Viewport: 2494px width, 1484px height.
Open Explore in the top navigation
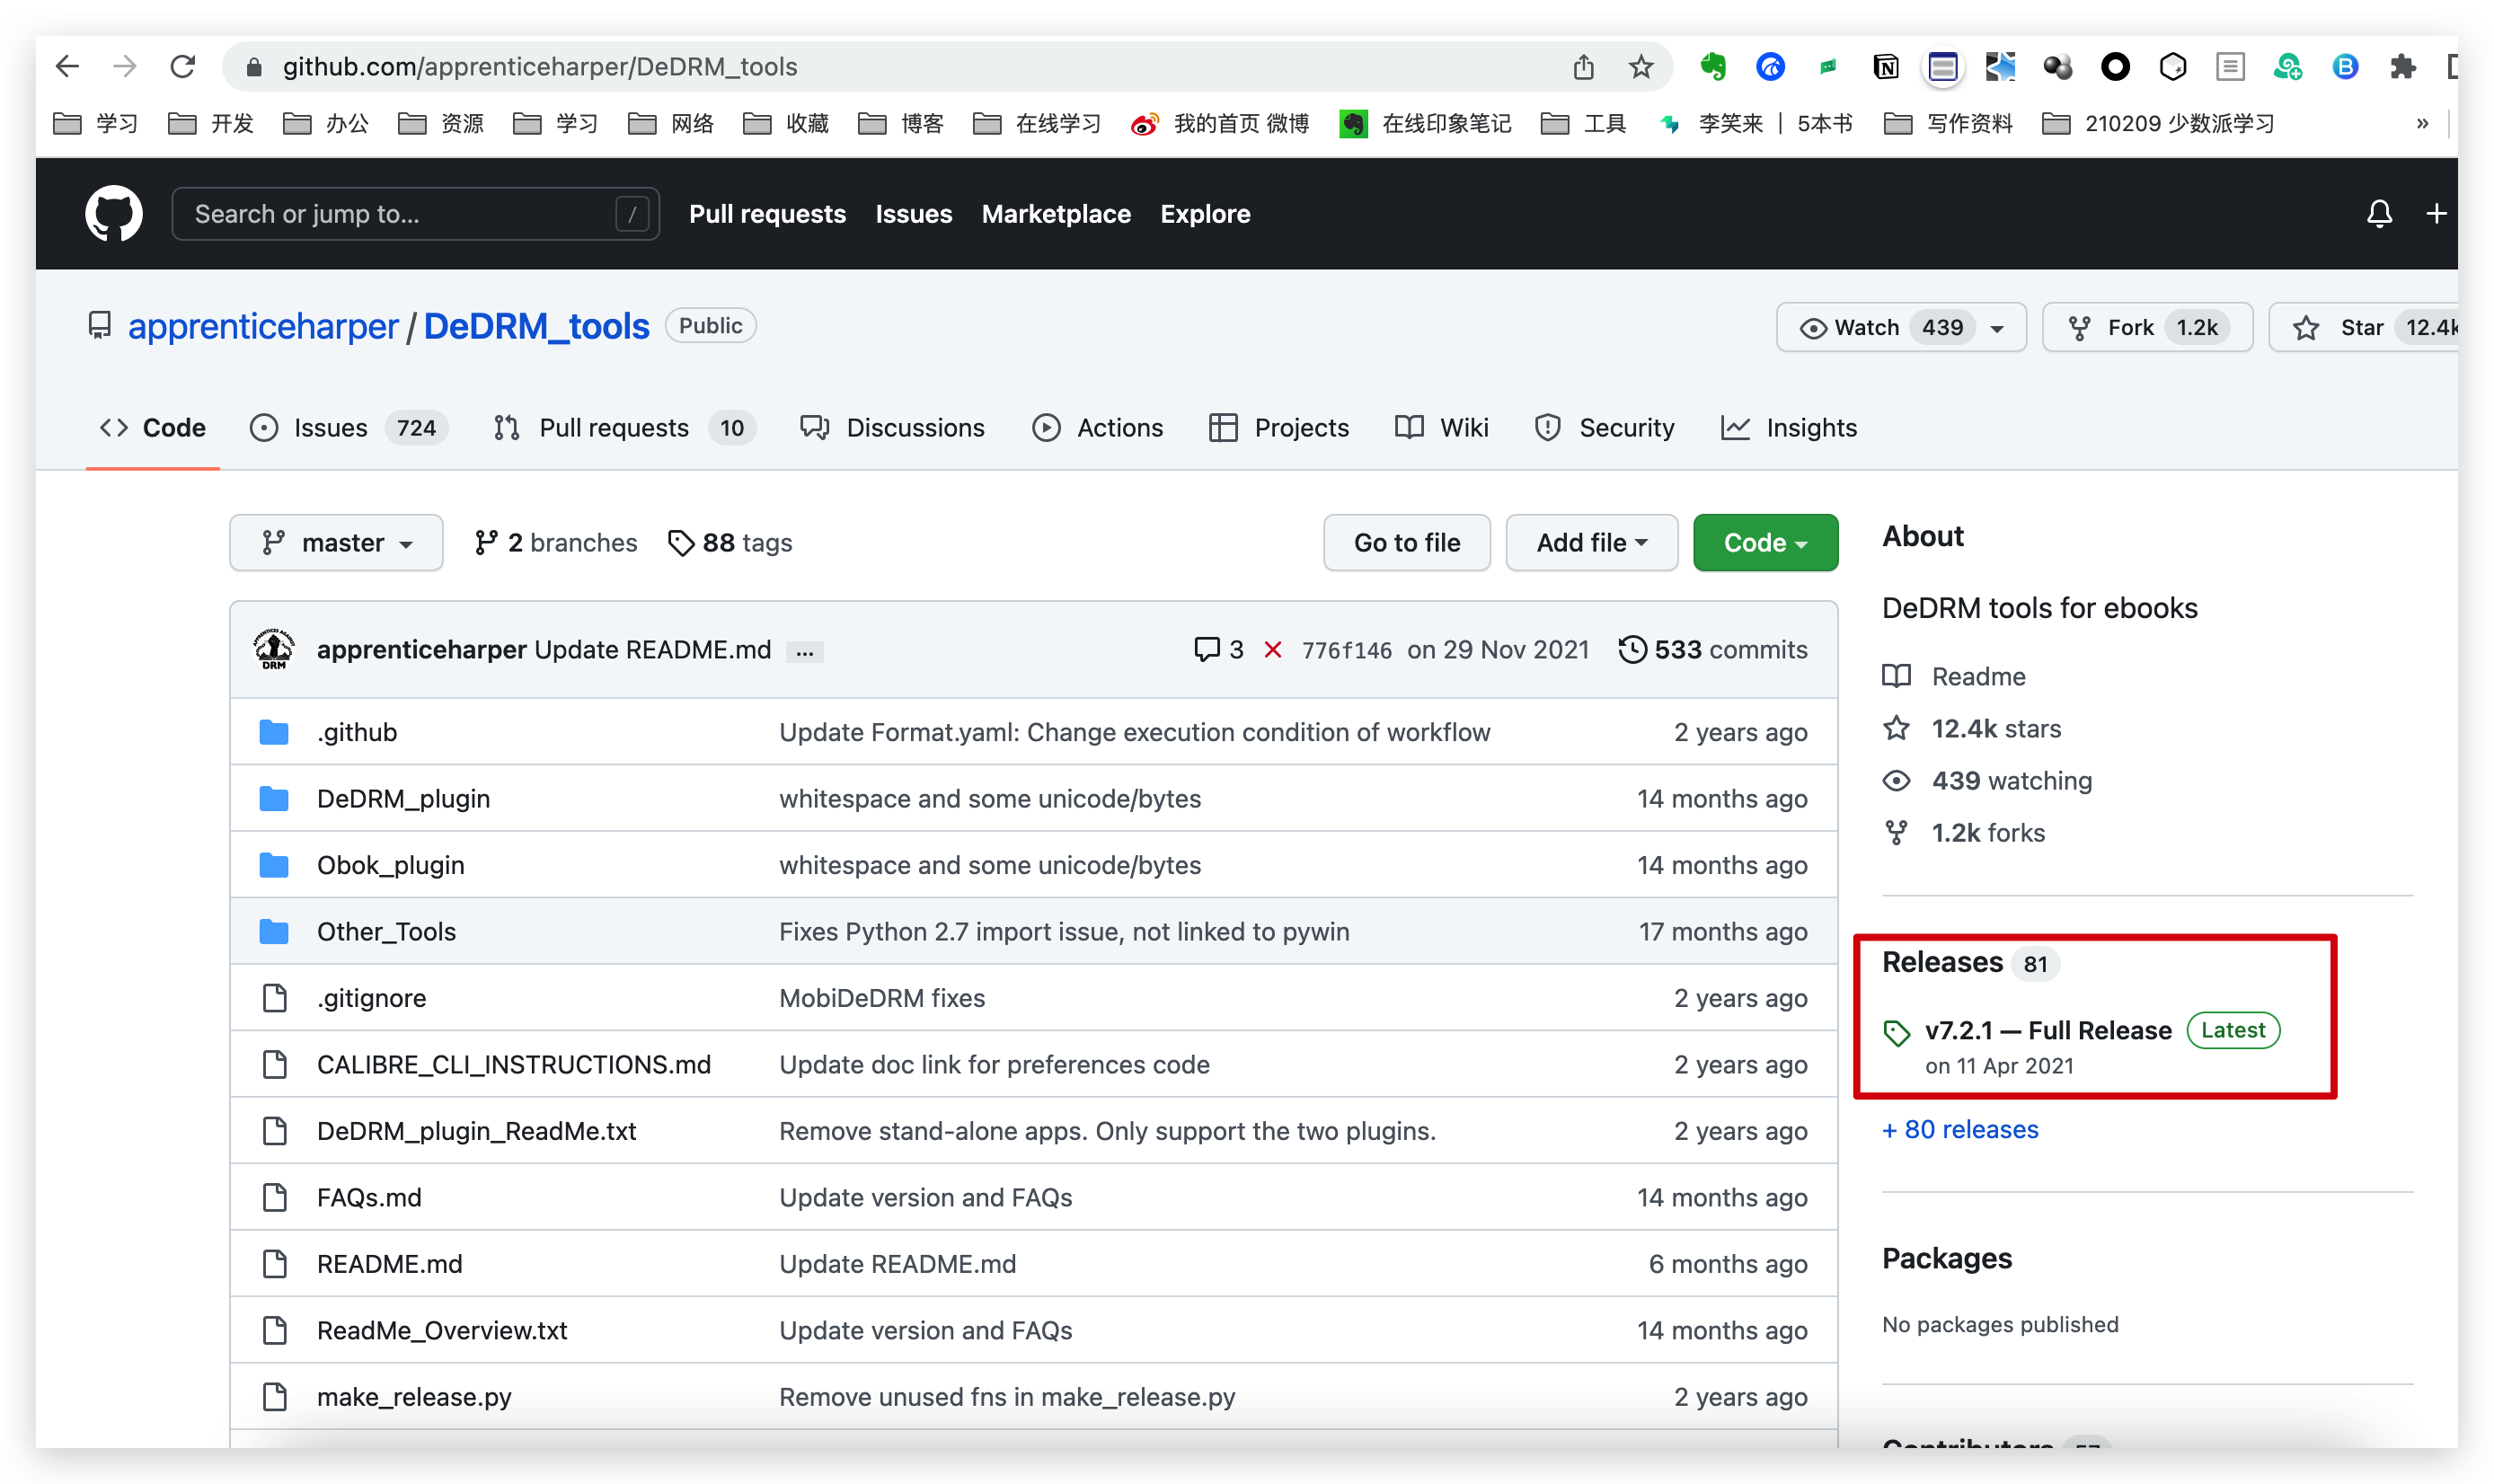[1205, 214]
